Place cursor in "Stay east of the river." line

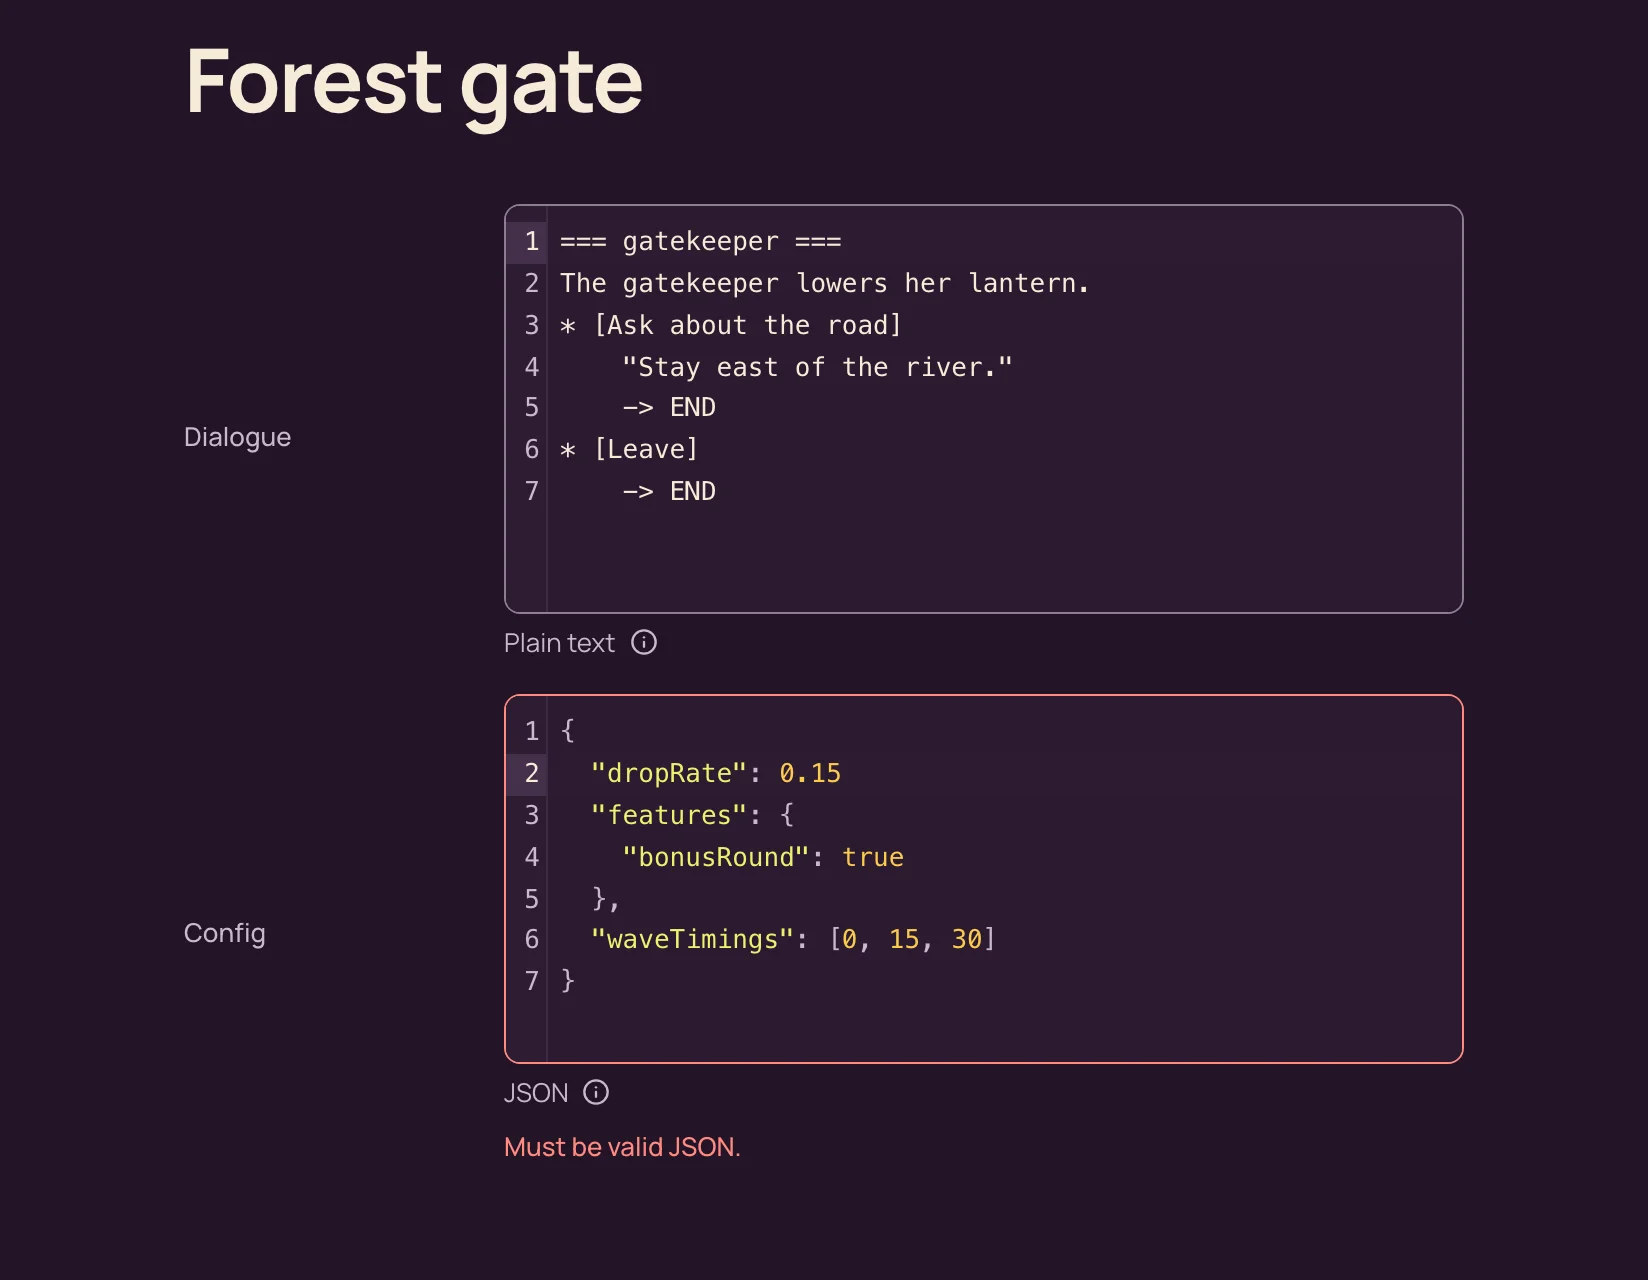[x=817, y=367]
